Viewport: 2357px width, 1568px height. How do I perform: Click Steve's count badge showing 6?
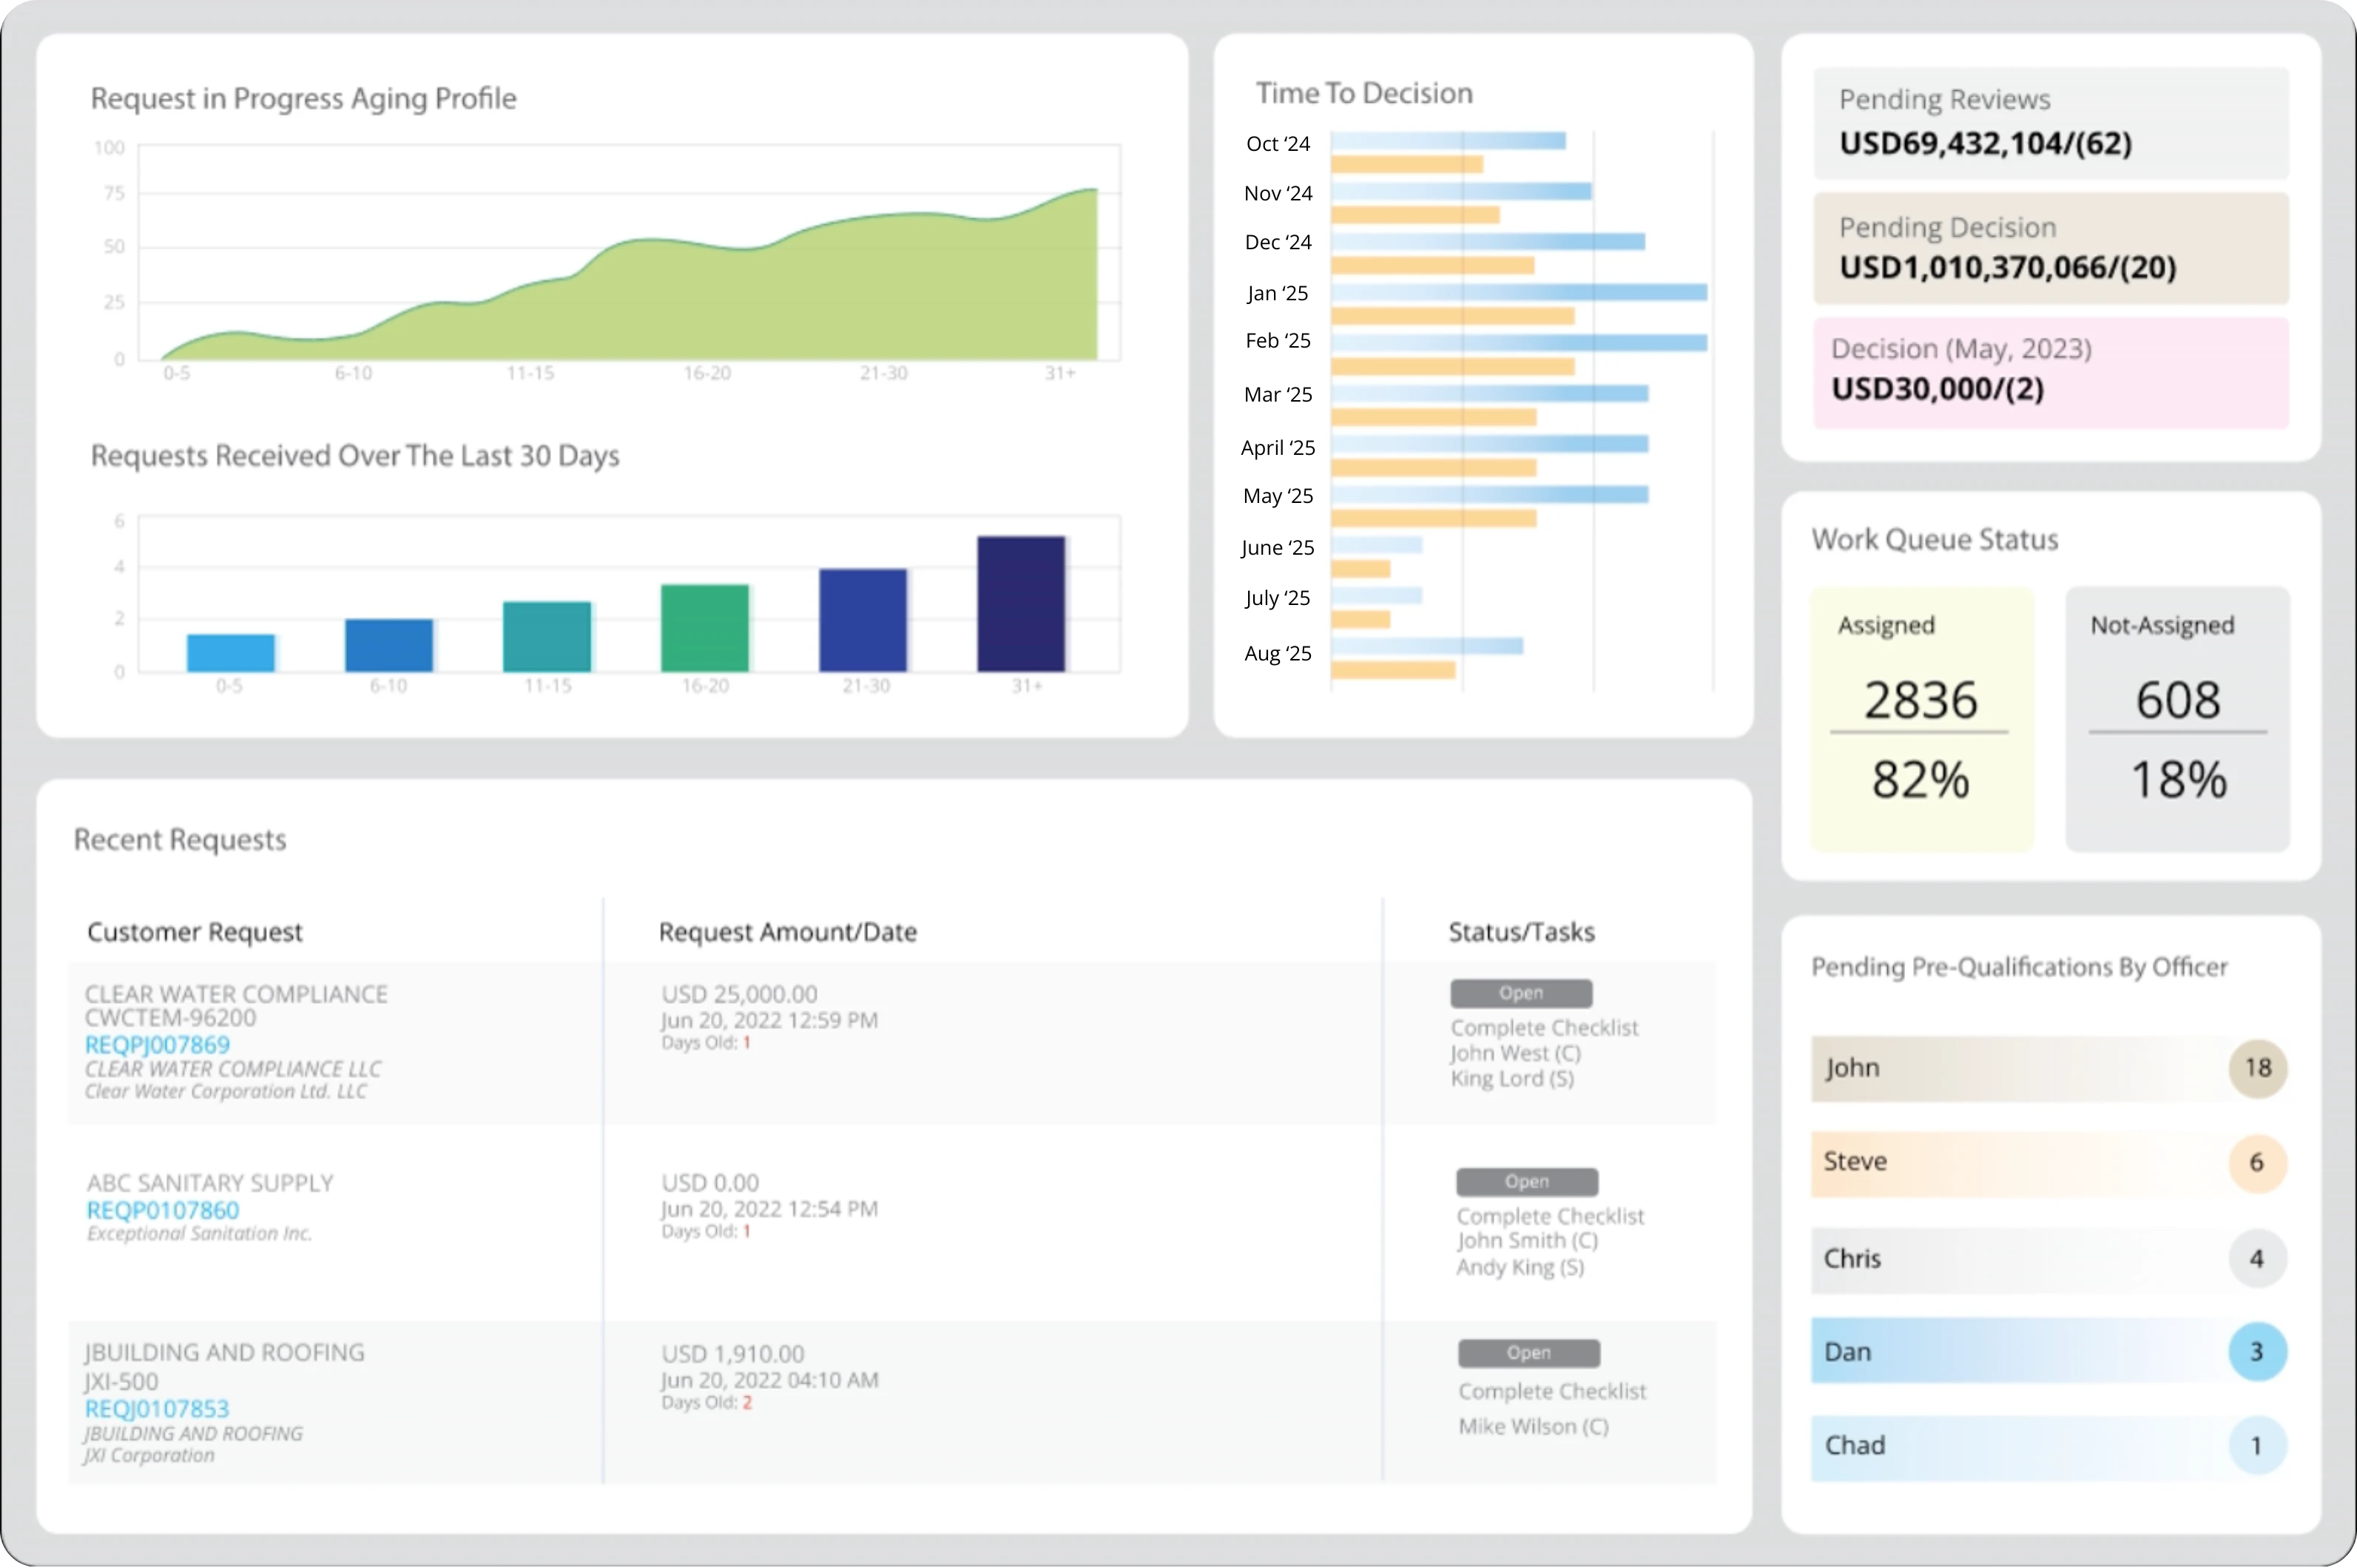[x=2257, y=1162]
